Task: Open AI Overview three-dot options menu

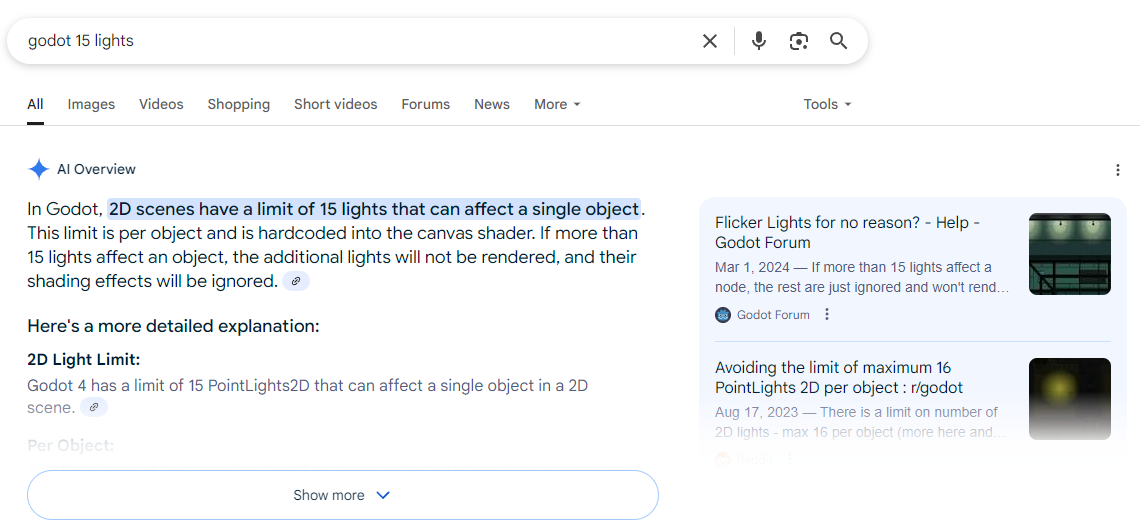Action: (x=1117, y=170)
